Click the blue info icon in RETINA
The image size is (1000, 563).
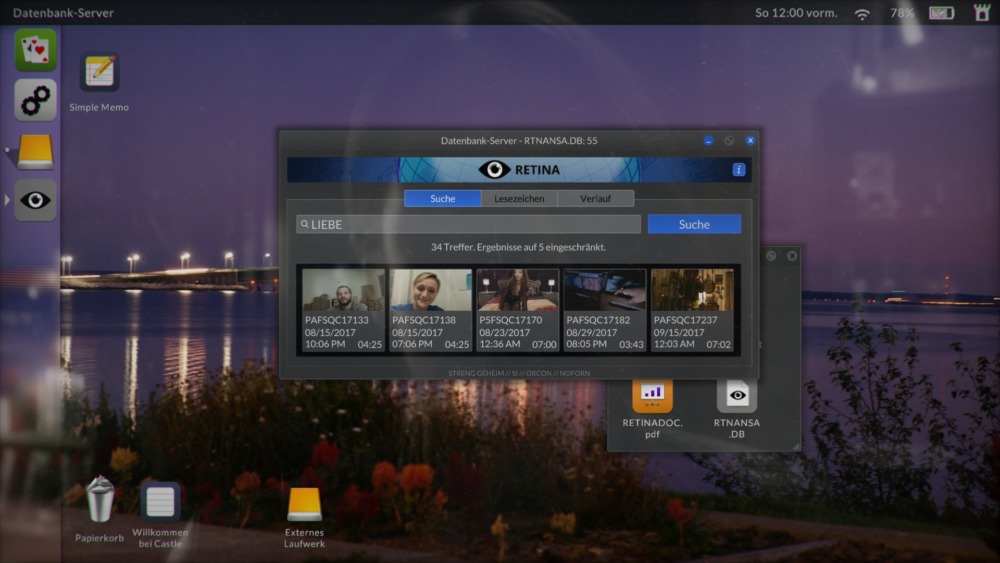pyautogui.click(x=739, y=170)
